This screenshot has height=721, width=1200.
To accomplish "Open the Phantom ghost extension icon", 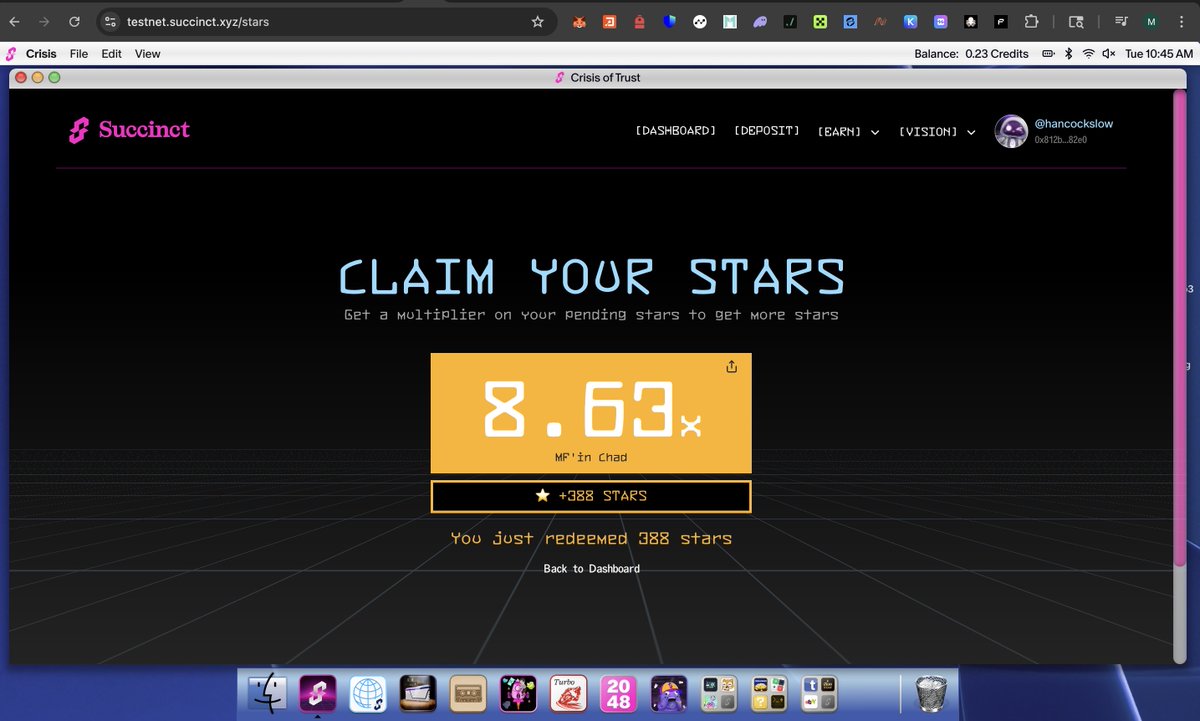I will pyautogui.click(x=761, y=21).
